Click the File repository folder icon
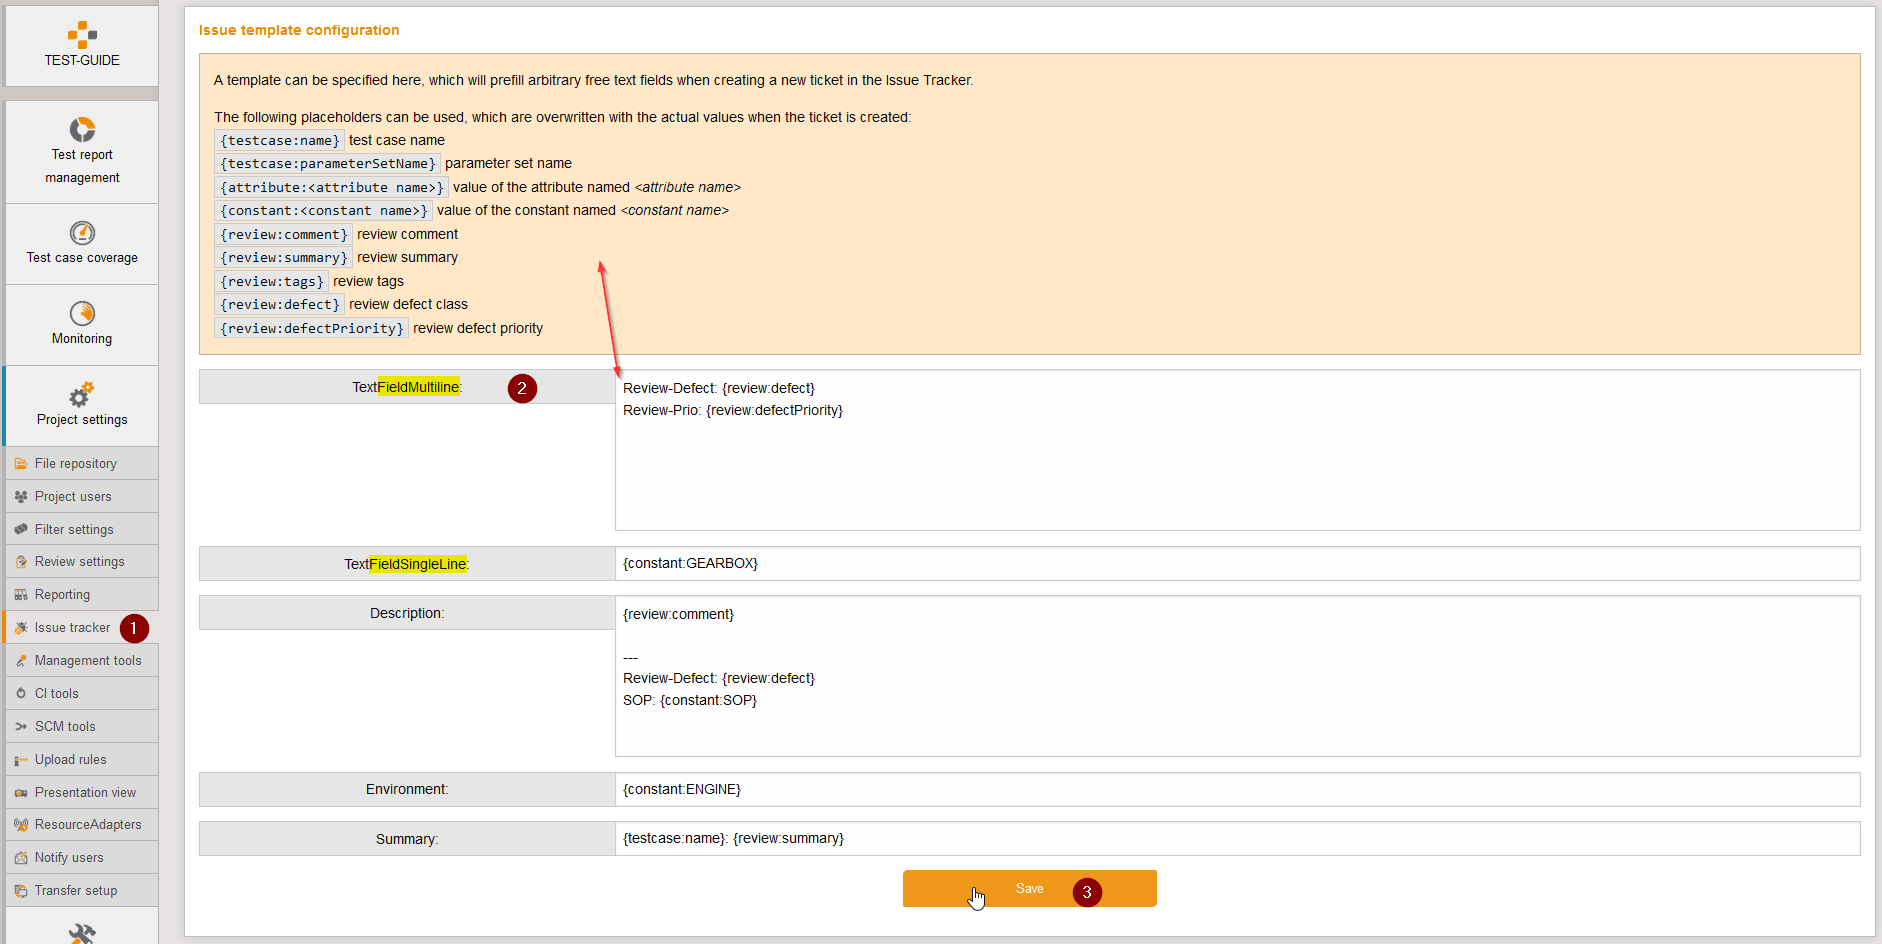Screen dimensions: 1882x944 point(21,464)
